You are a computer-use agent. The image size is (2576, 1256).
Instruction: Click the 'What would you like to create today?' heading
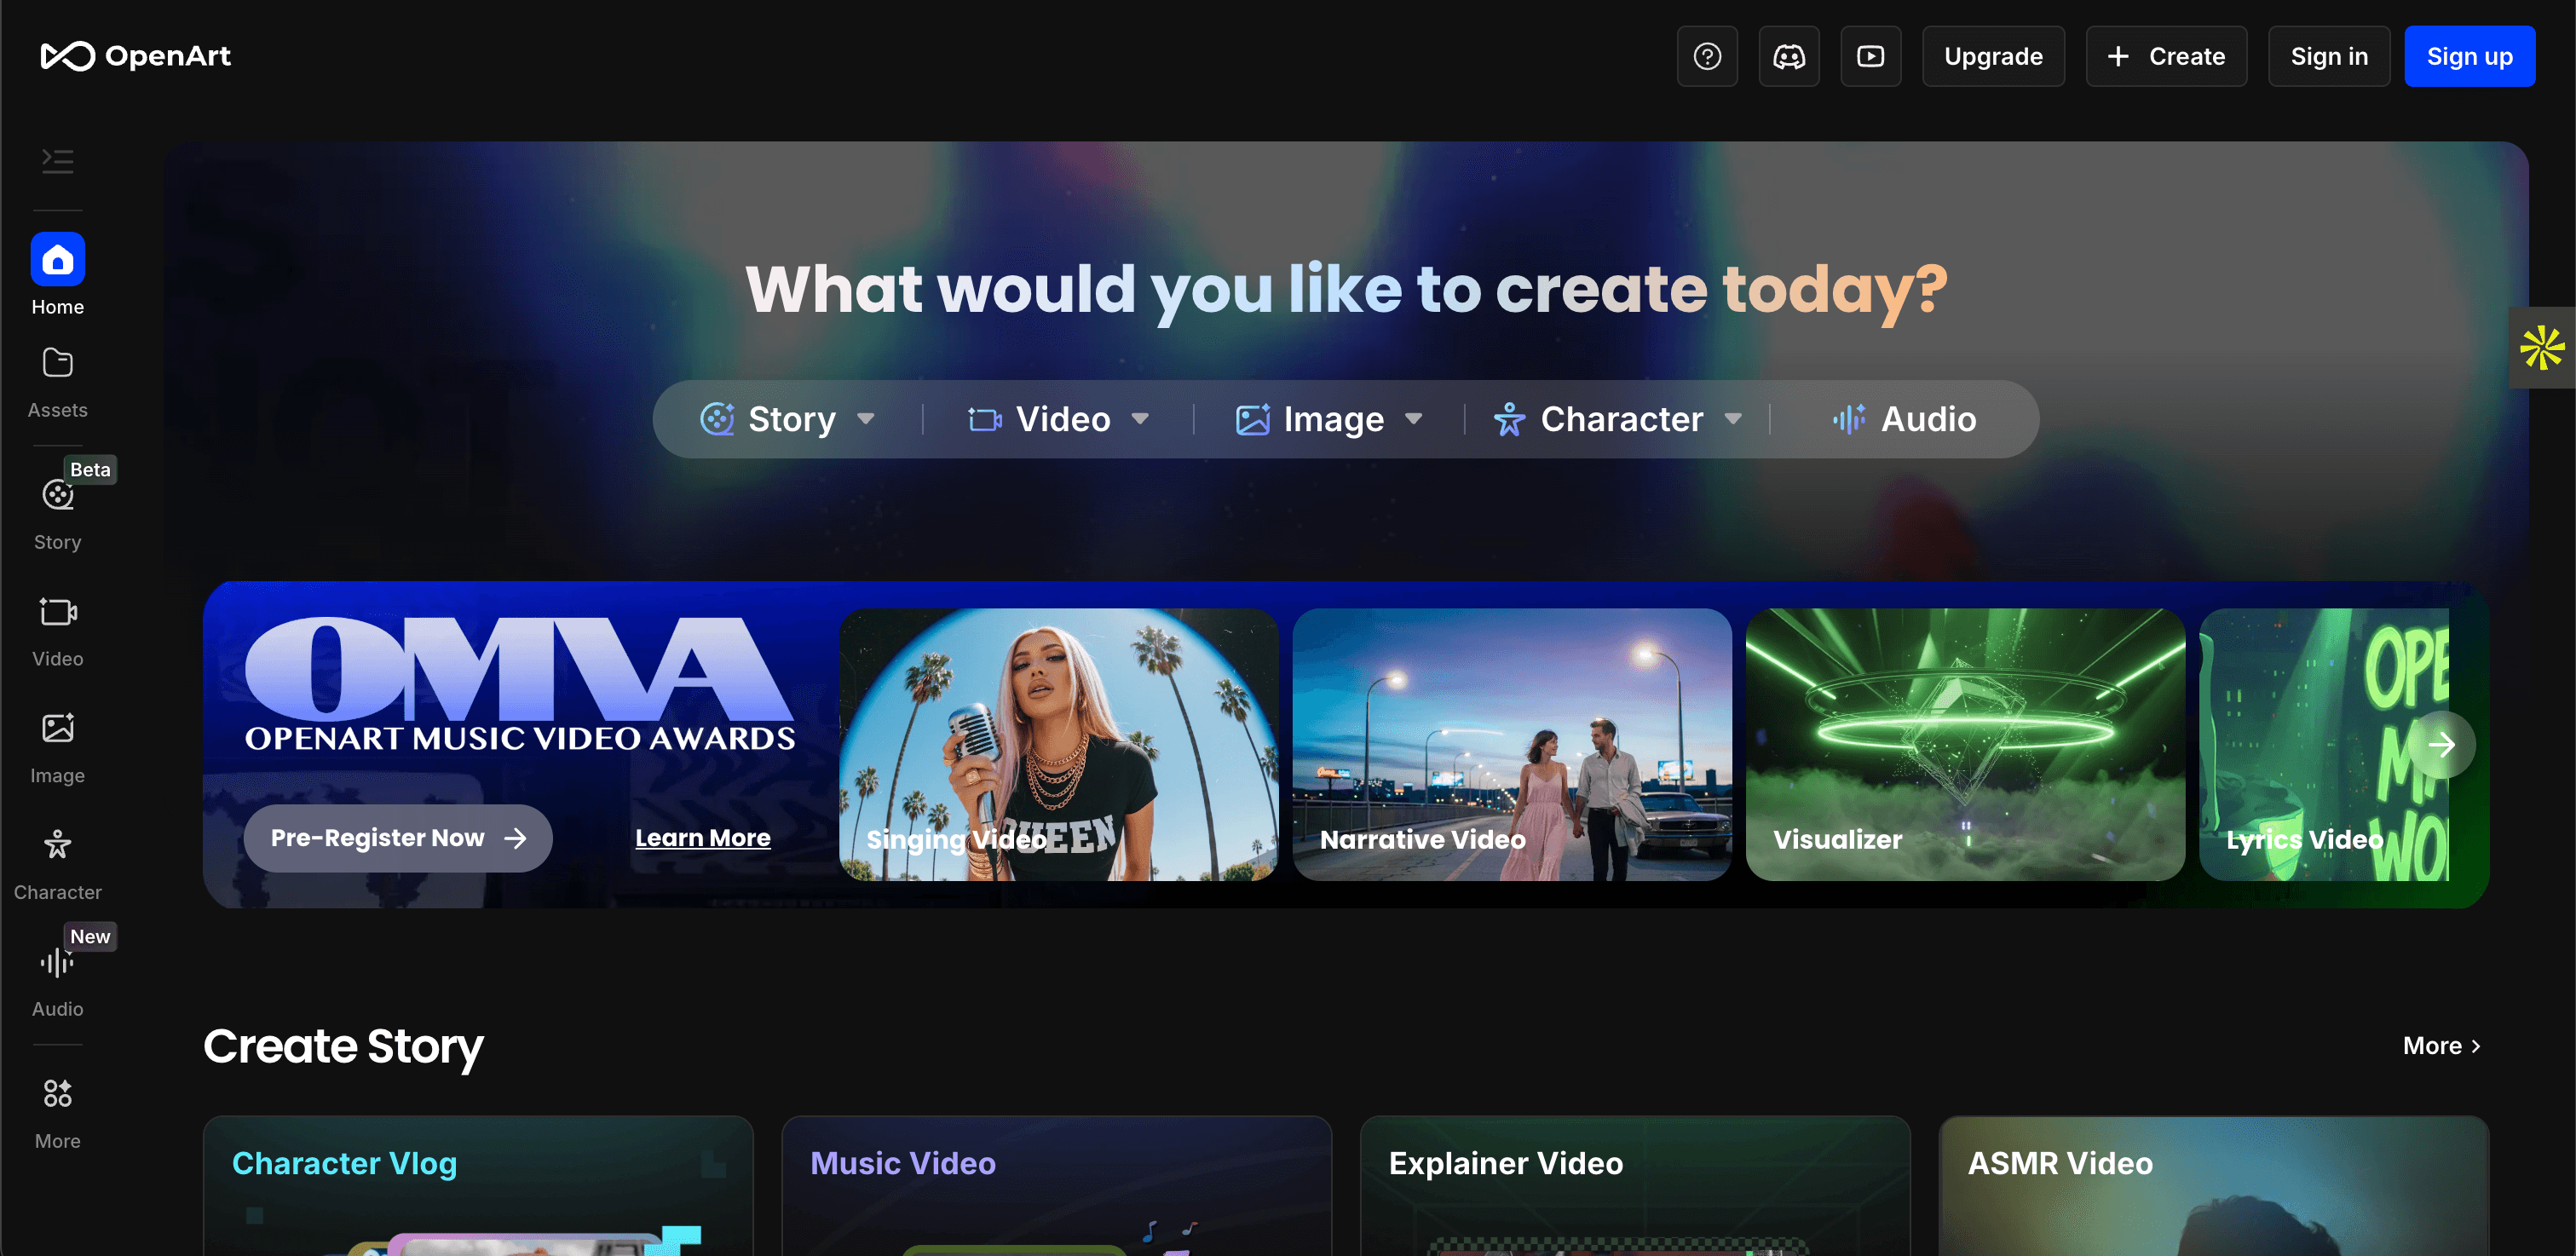1347,290
